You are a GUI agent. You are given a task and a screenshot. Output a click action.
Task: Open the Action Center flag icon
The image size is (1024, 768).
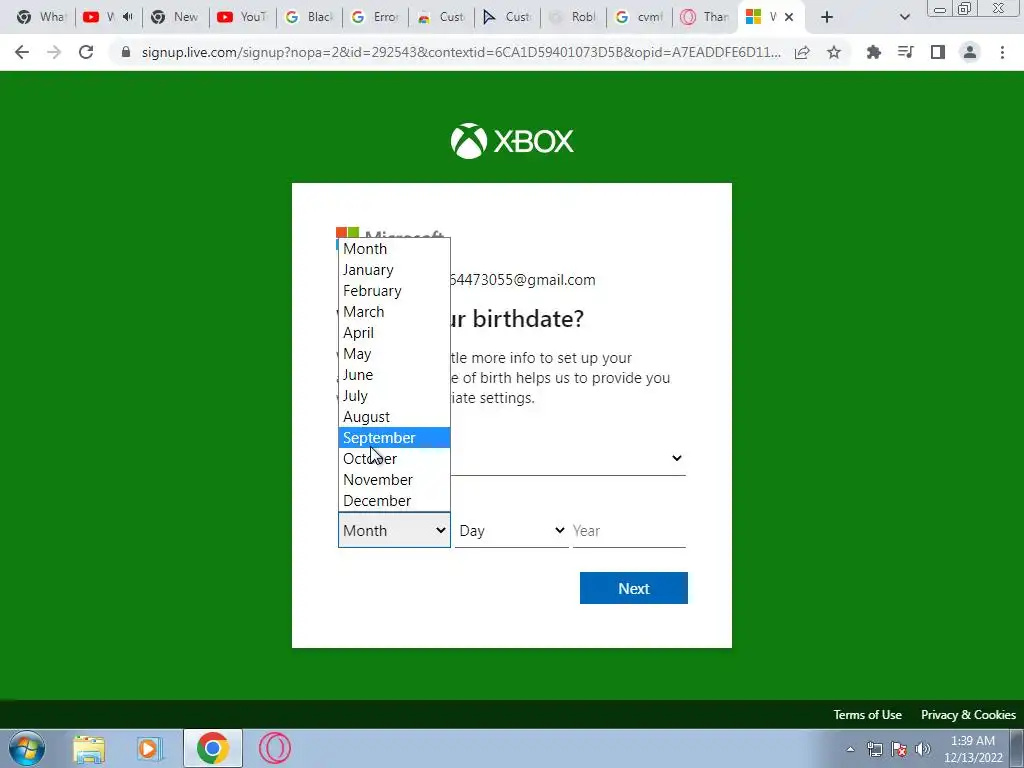click(x=899, y=749)
